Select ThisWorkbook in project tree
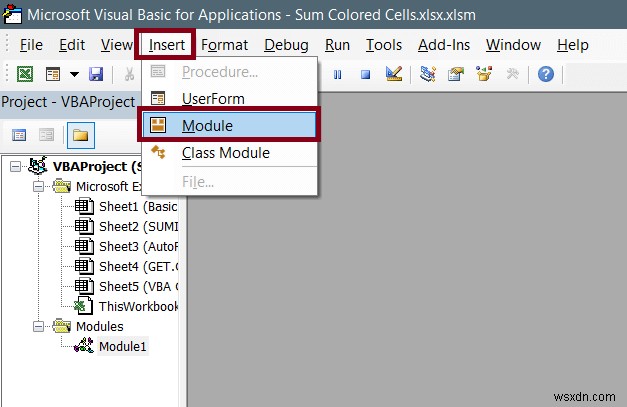 pyautogui.click(x=138, y=306)
